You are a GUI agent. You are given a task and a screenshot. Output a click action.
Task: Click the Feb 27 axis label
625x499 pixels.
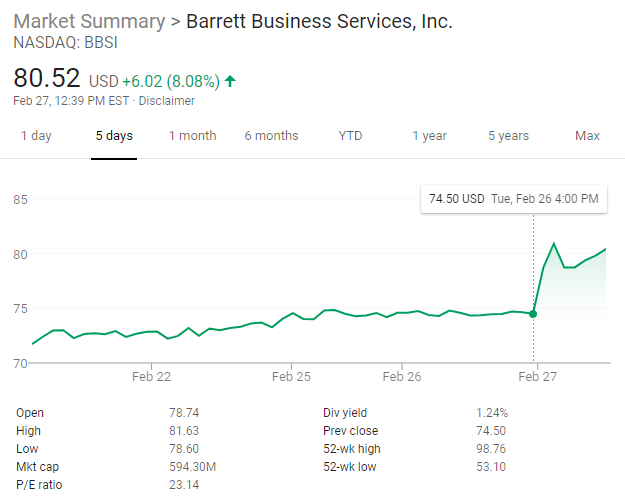pyautogui.click(x=537, y=377)
